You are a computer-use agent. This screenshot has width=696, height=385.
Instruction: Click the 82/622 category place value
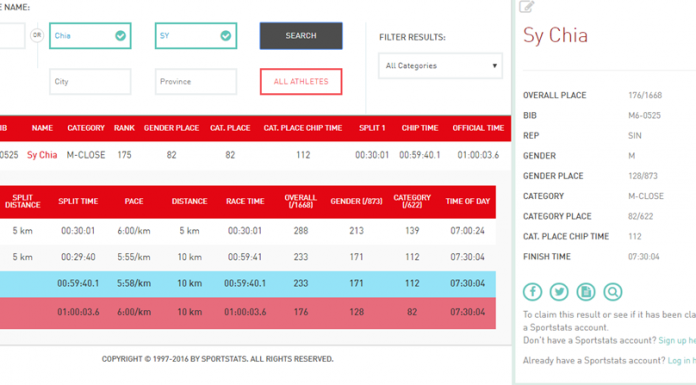pyautogui.click(x=641, y=216)
